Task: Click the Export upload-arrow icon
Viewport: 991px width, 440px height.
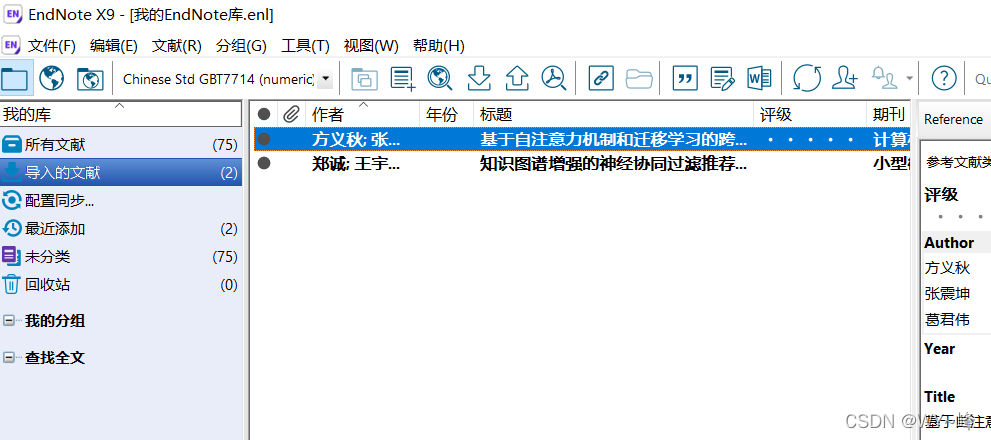Action: [517, 78]
